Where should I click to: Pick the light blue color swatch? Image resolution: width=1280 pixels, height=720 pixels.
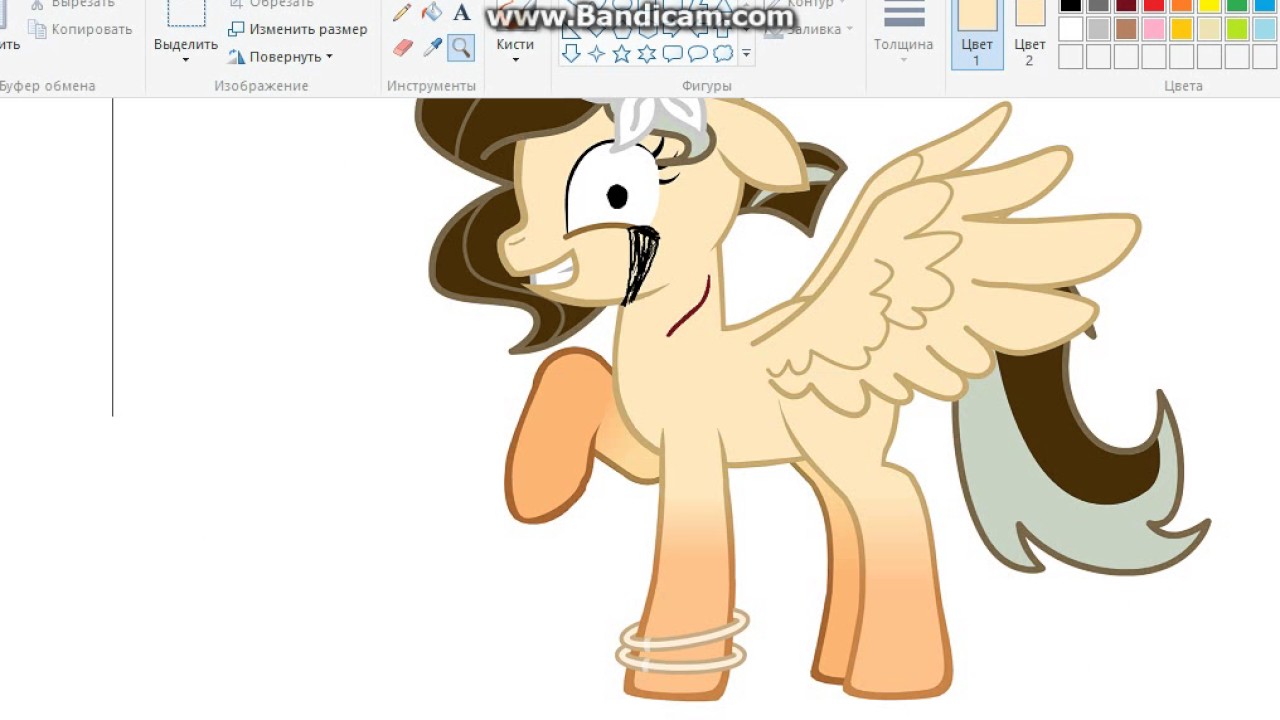(1266, 29)
